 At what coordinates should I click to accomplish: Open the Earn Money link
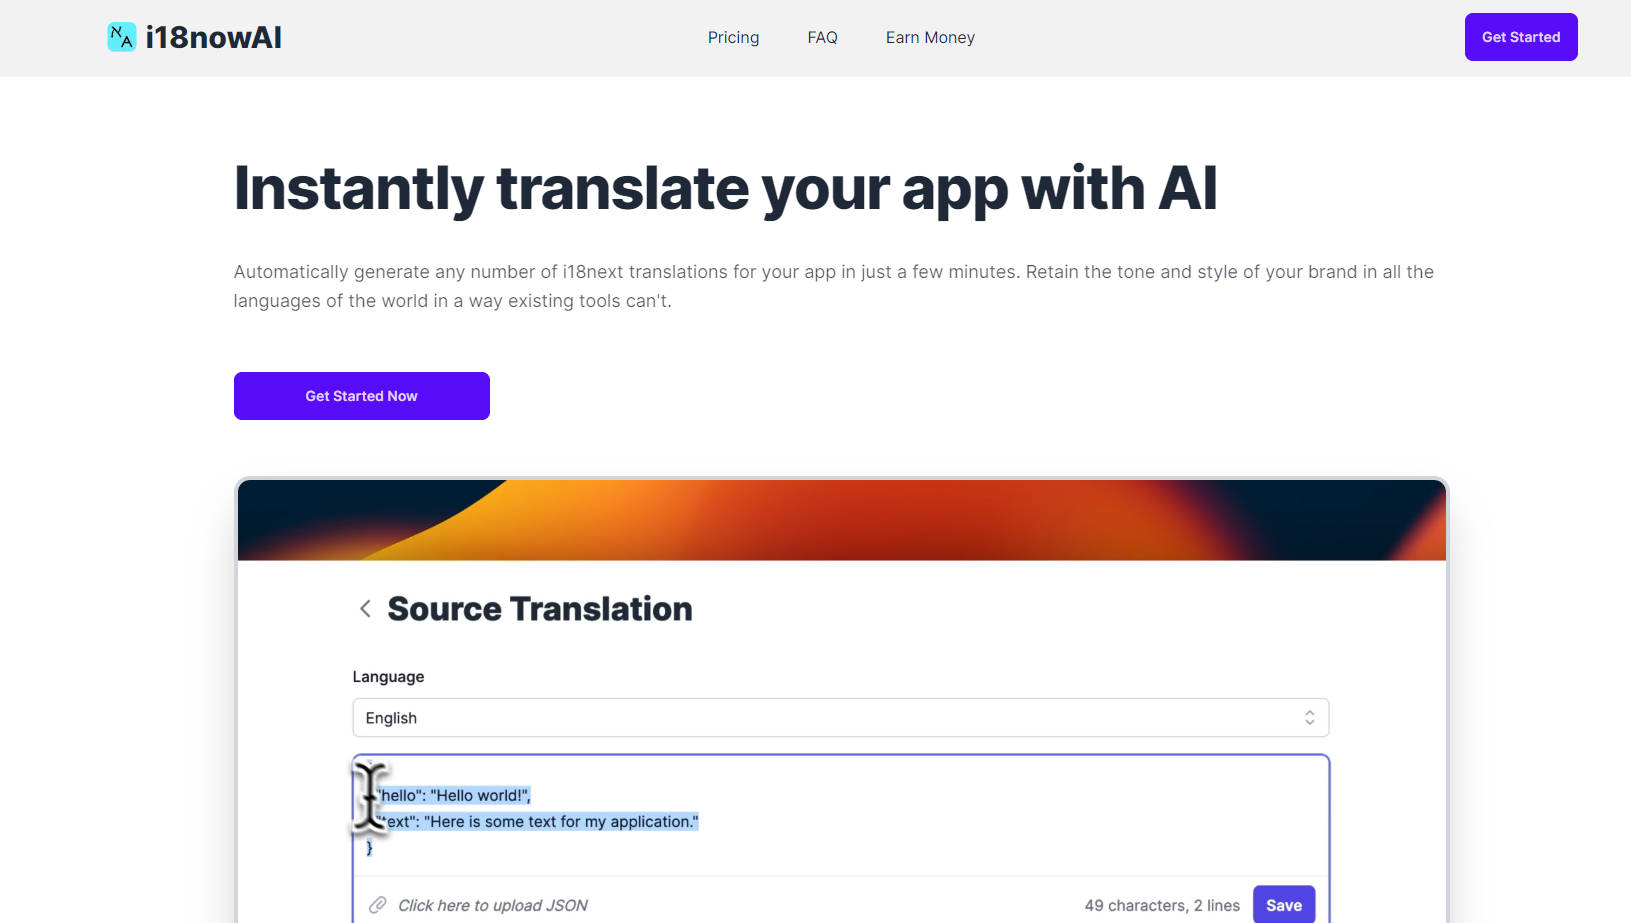pos(930,37)
